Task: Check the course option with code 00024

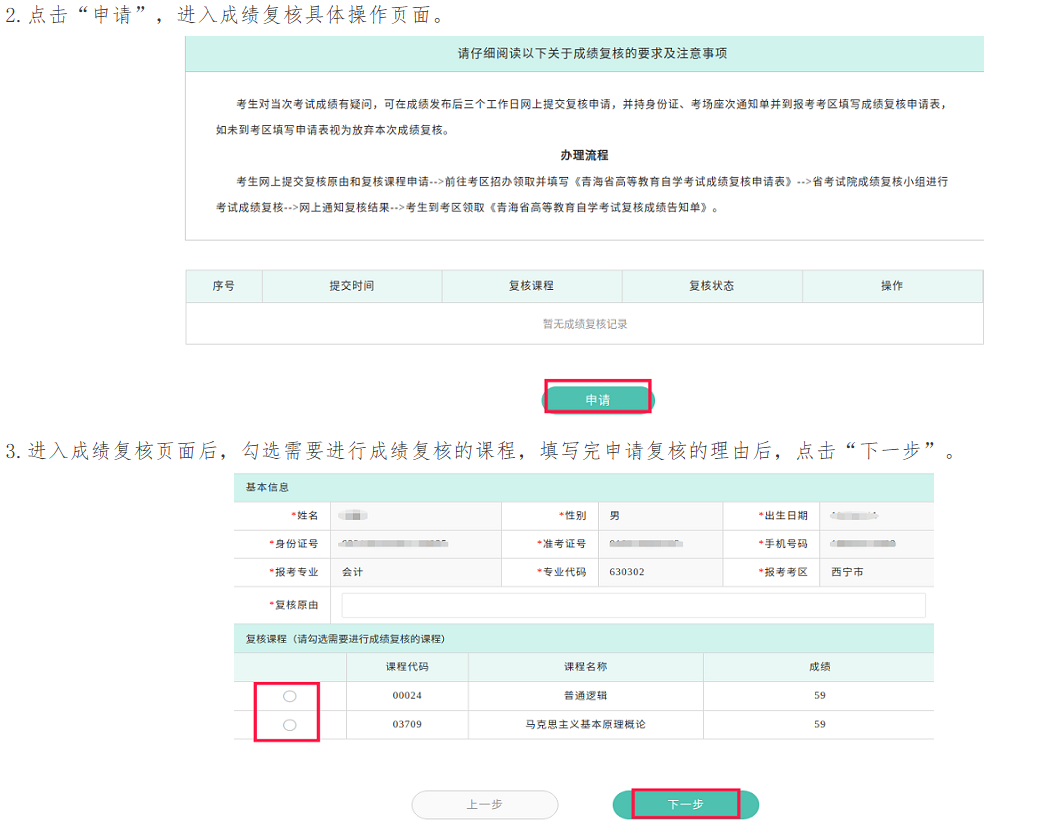Action: 289,695
